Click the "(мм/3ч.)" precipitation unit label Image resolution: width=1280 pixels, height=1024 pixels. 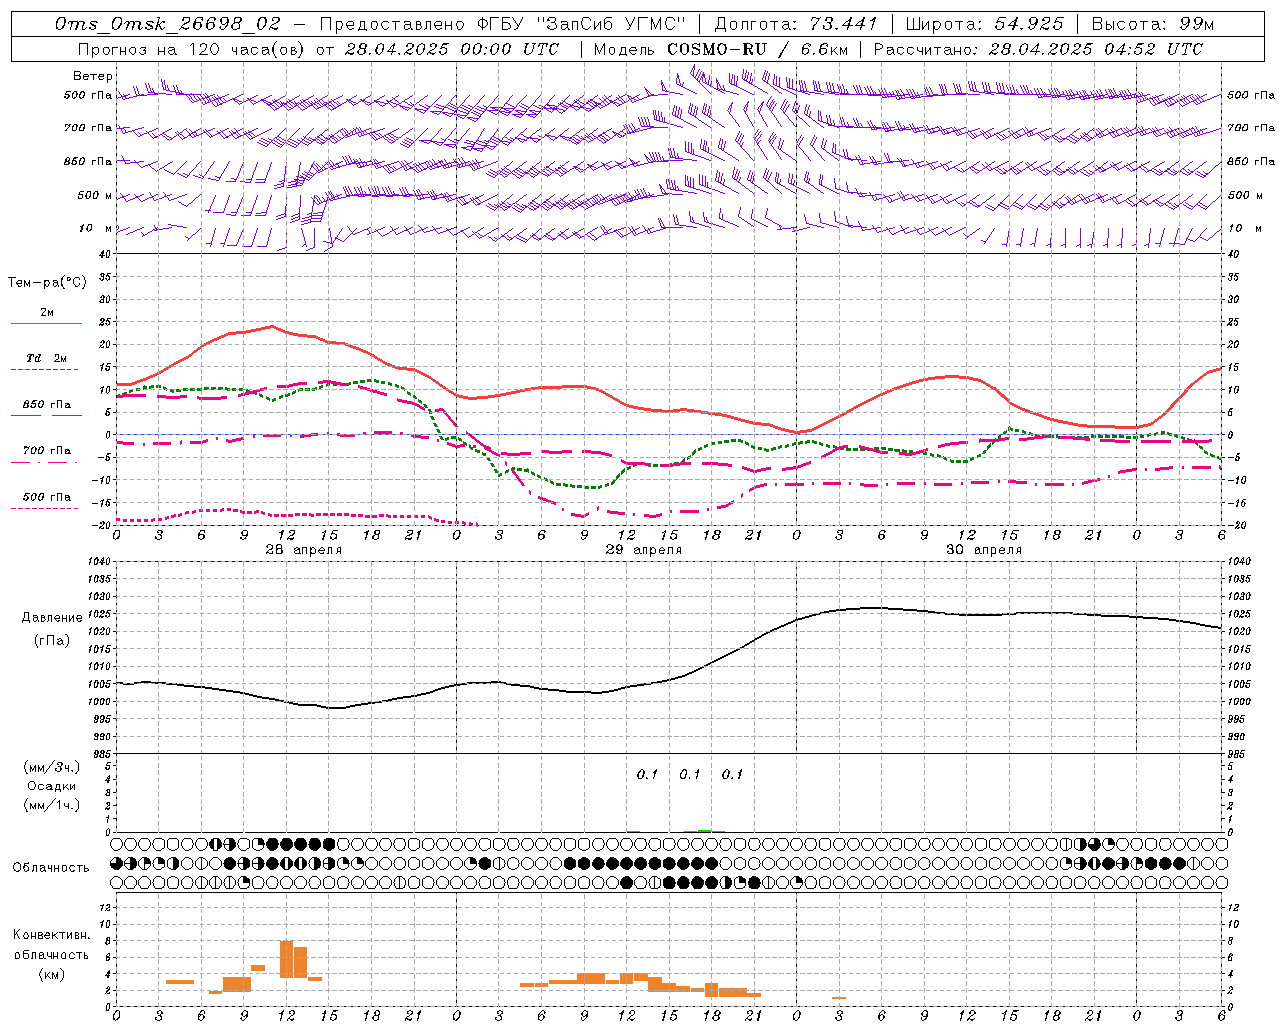point(52,767)
